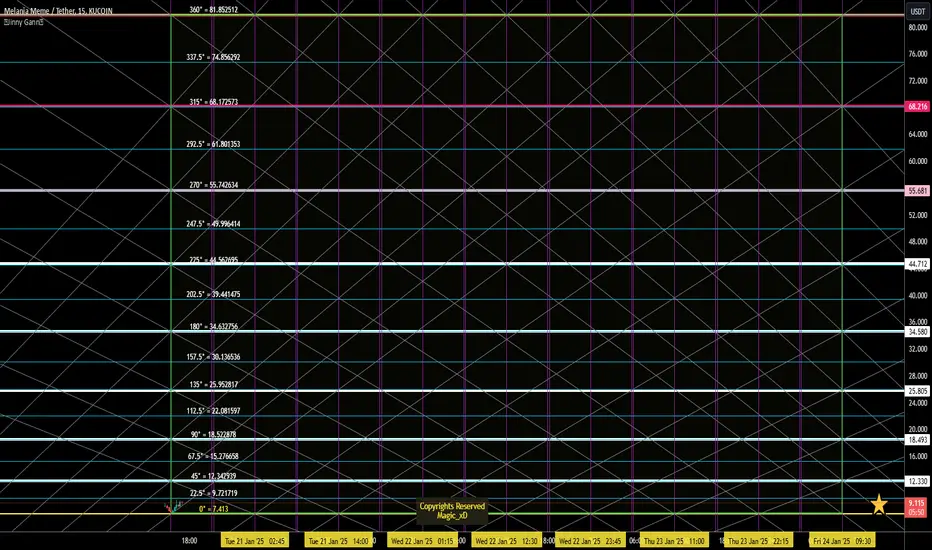Click the 60.000 price scale value
This screenshot has height=550, width=932.
coord(918,161)
